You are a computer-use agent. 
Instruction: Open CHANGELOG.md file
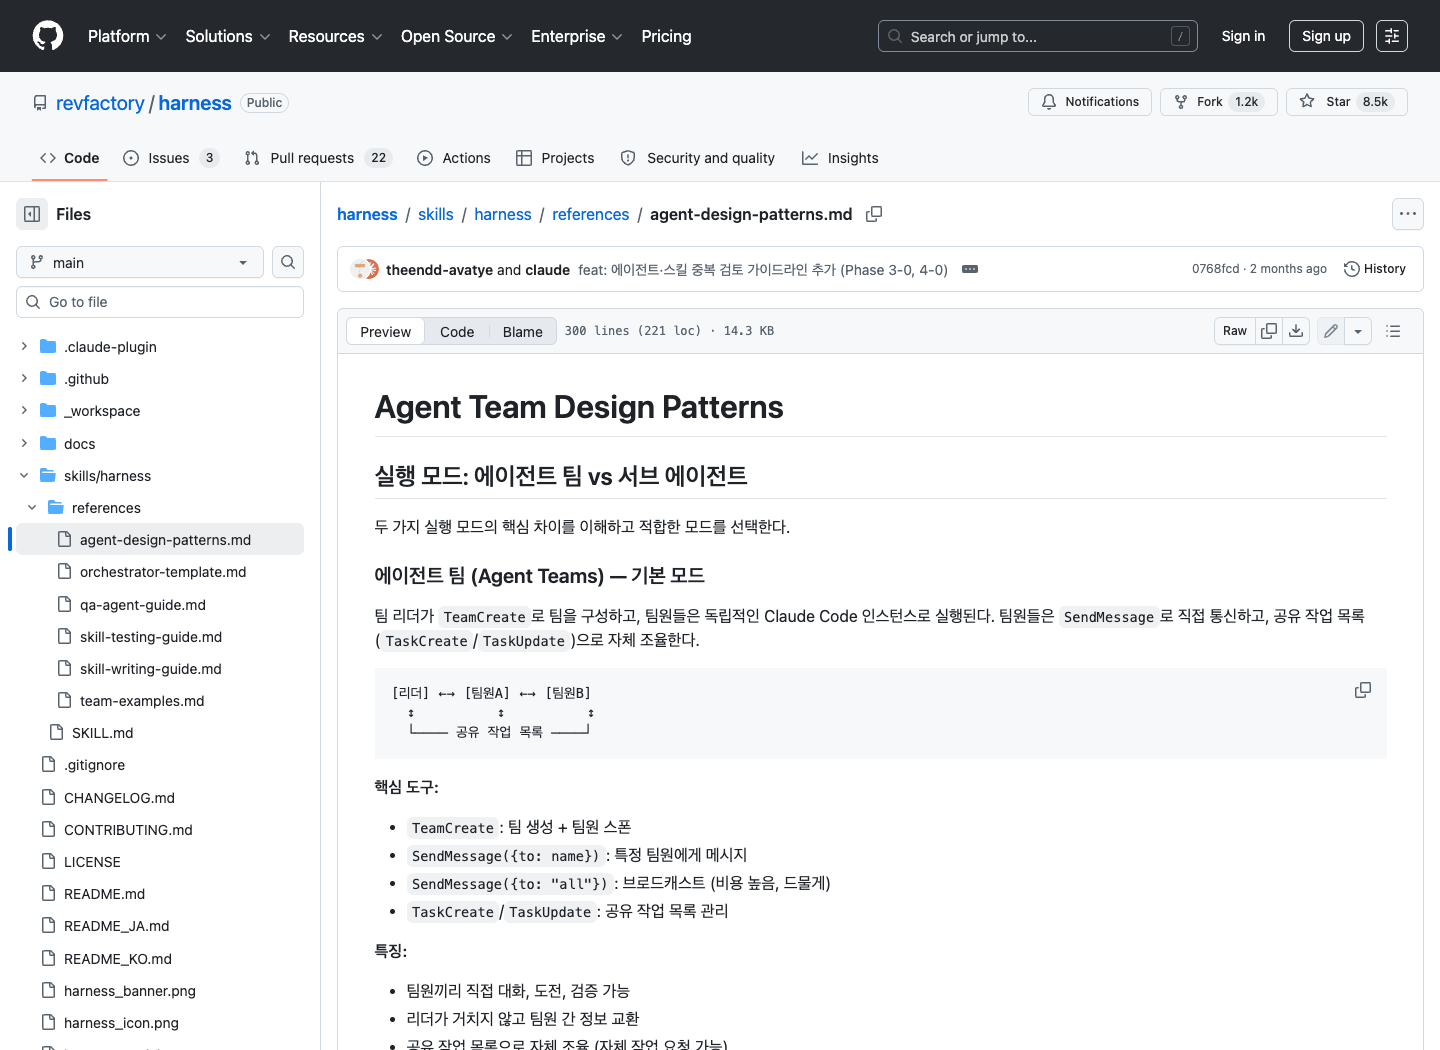tap(119, 798)
